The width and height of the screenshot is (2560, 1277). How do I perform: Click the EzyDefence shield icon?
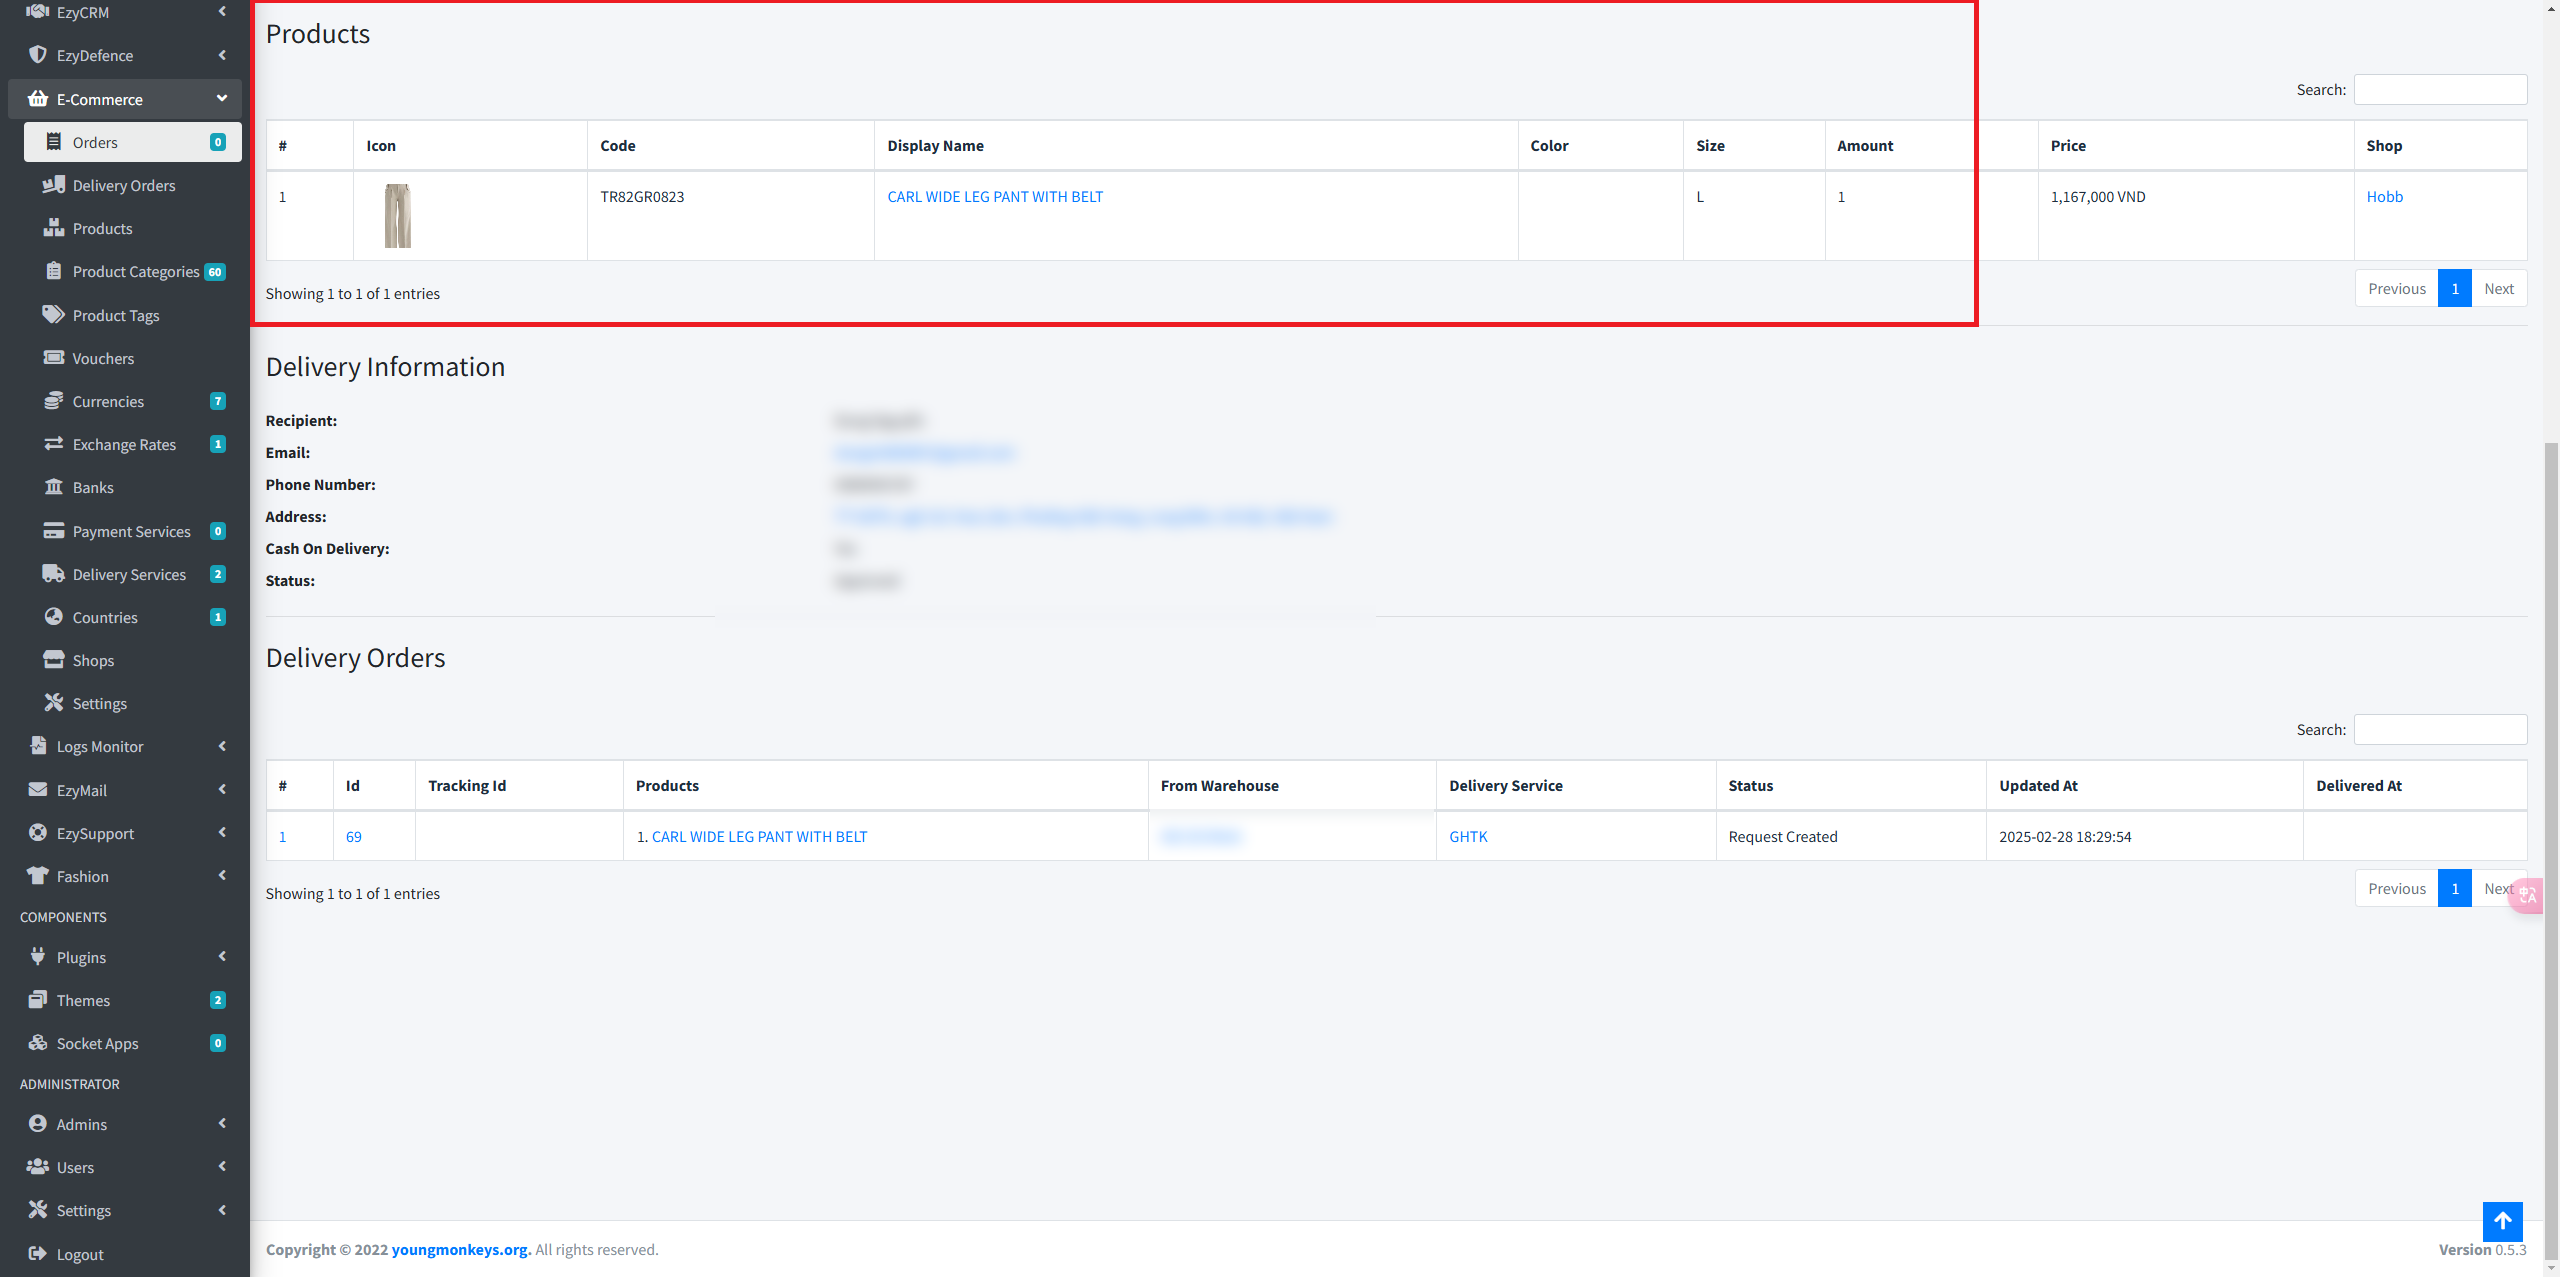point(38,55)
